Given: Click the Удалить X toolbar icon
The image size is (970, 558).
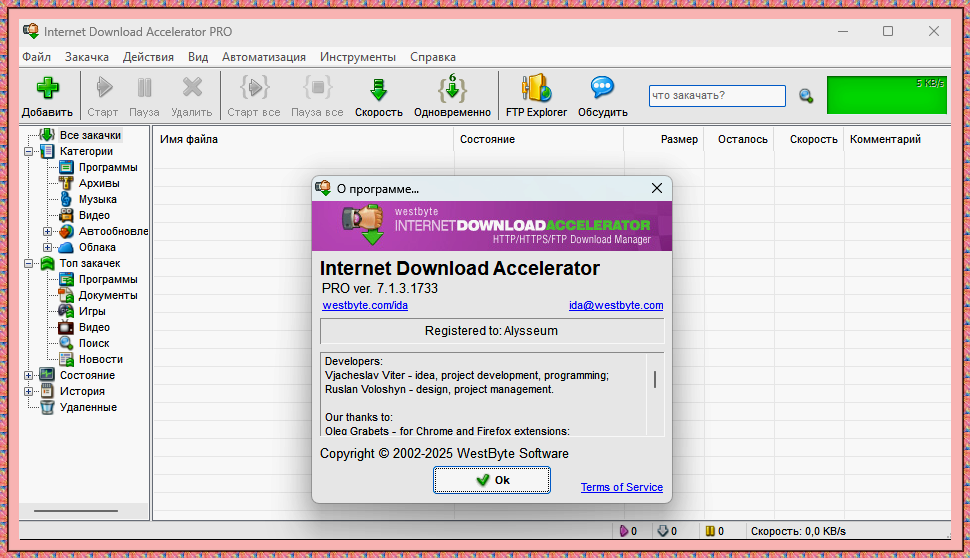Looking at the screenshot, I should click(192, 87).
